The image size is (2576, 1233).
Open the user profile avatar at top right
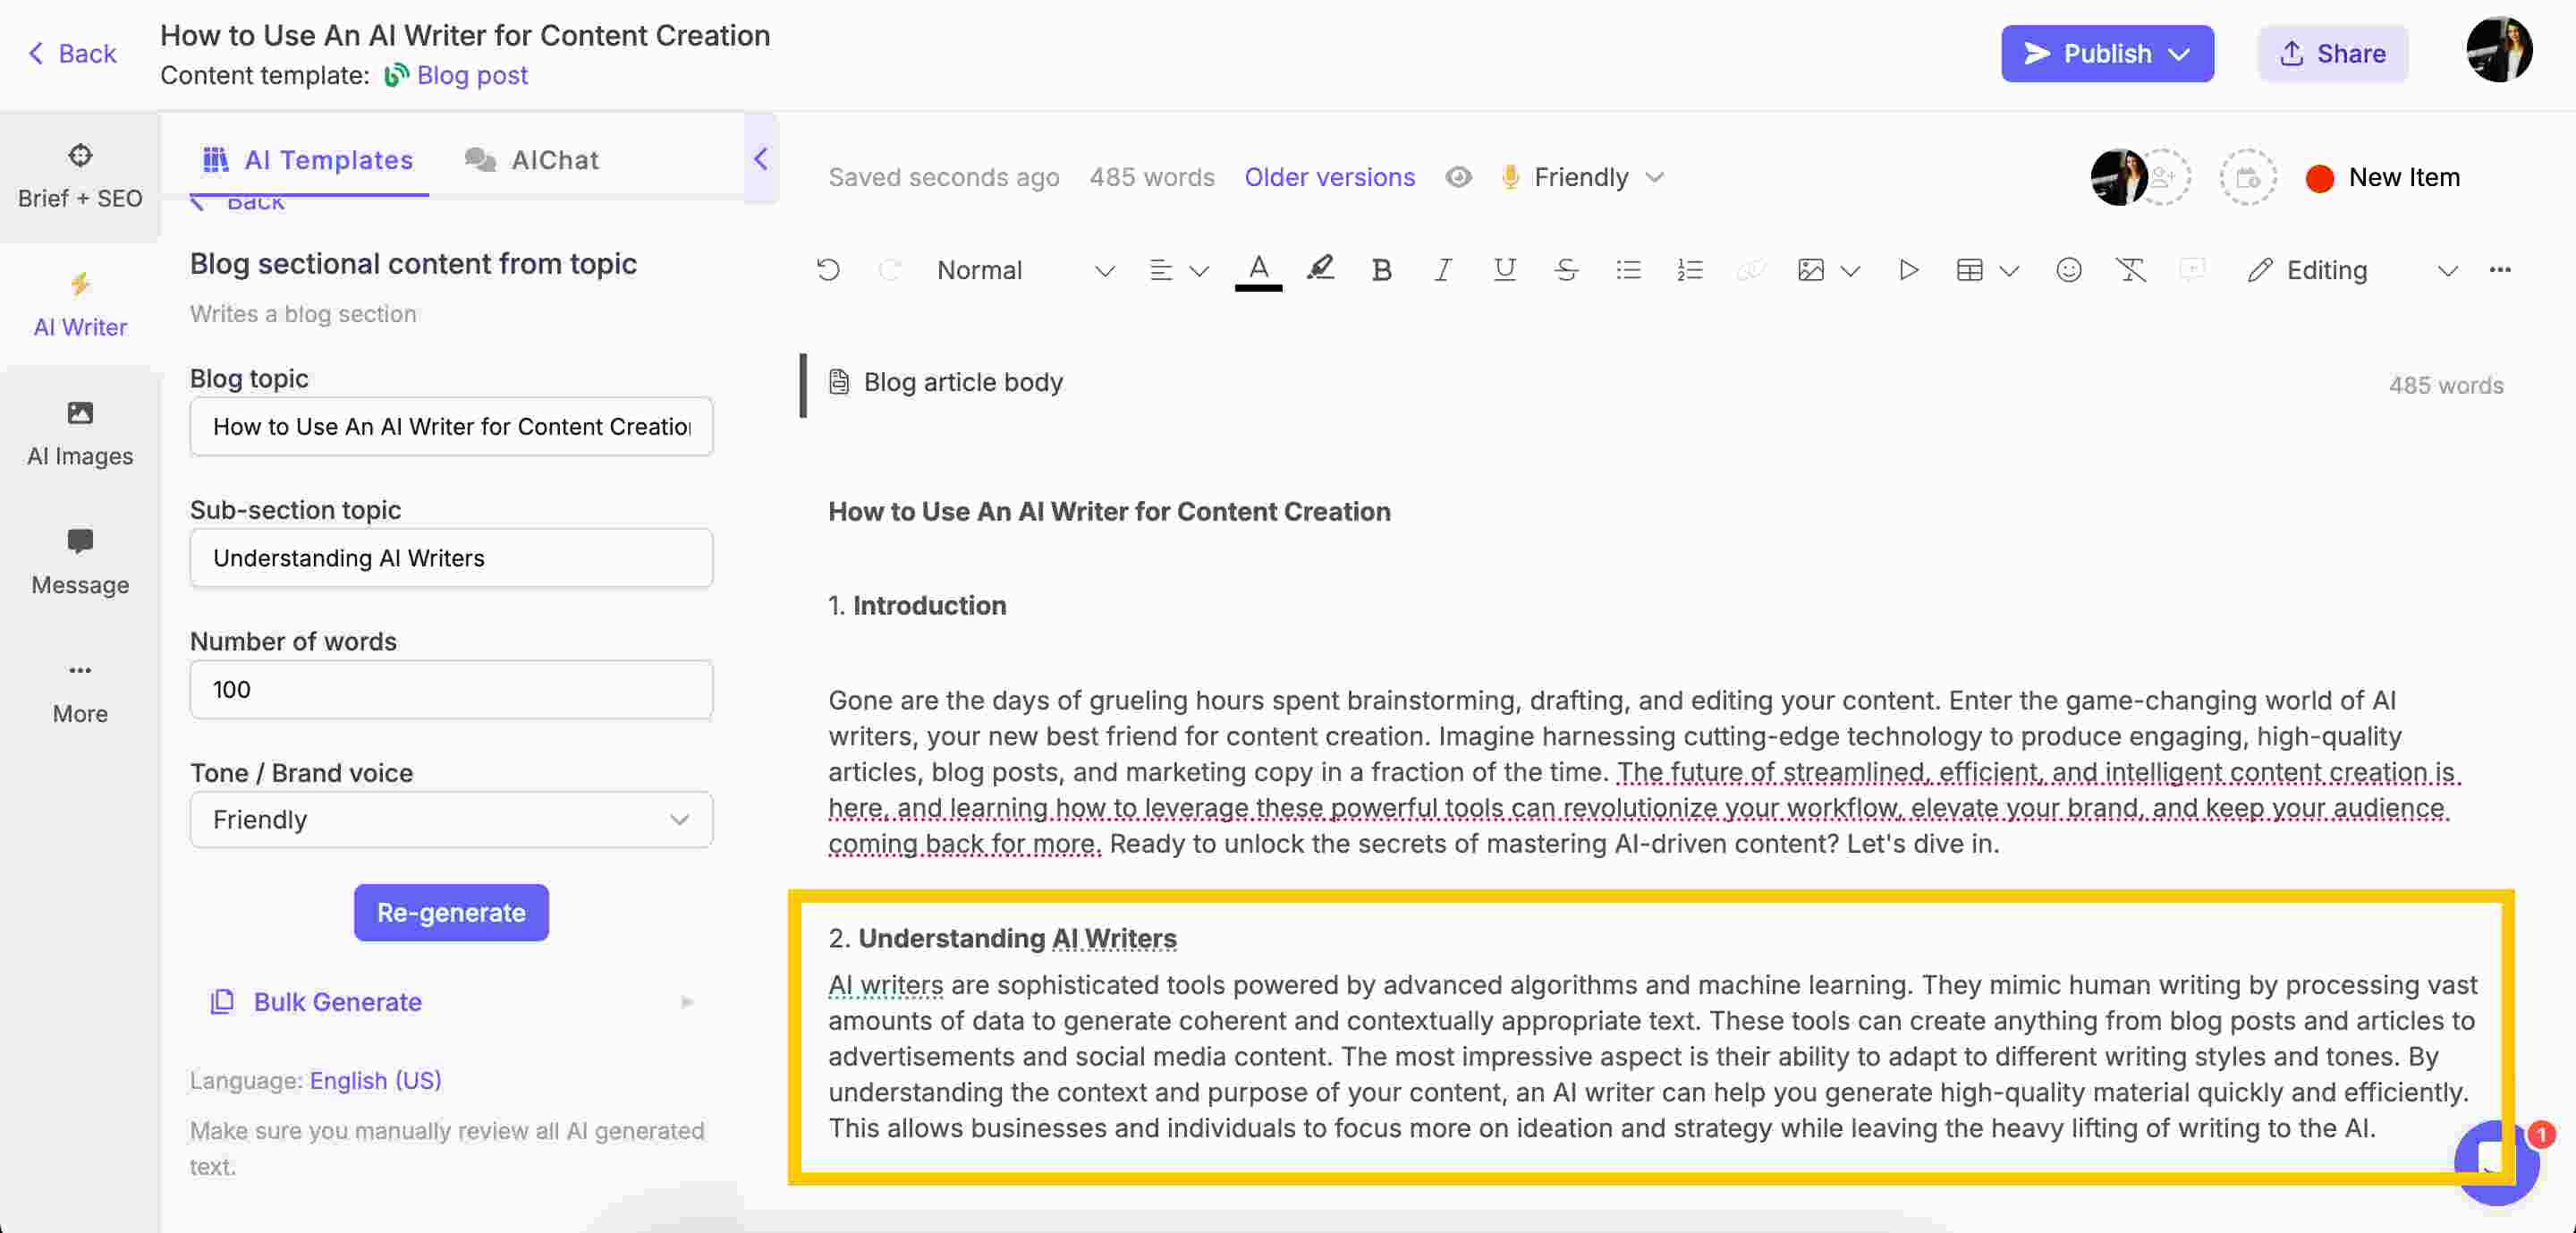pyautogui.click(x=2497, y=50)
